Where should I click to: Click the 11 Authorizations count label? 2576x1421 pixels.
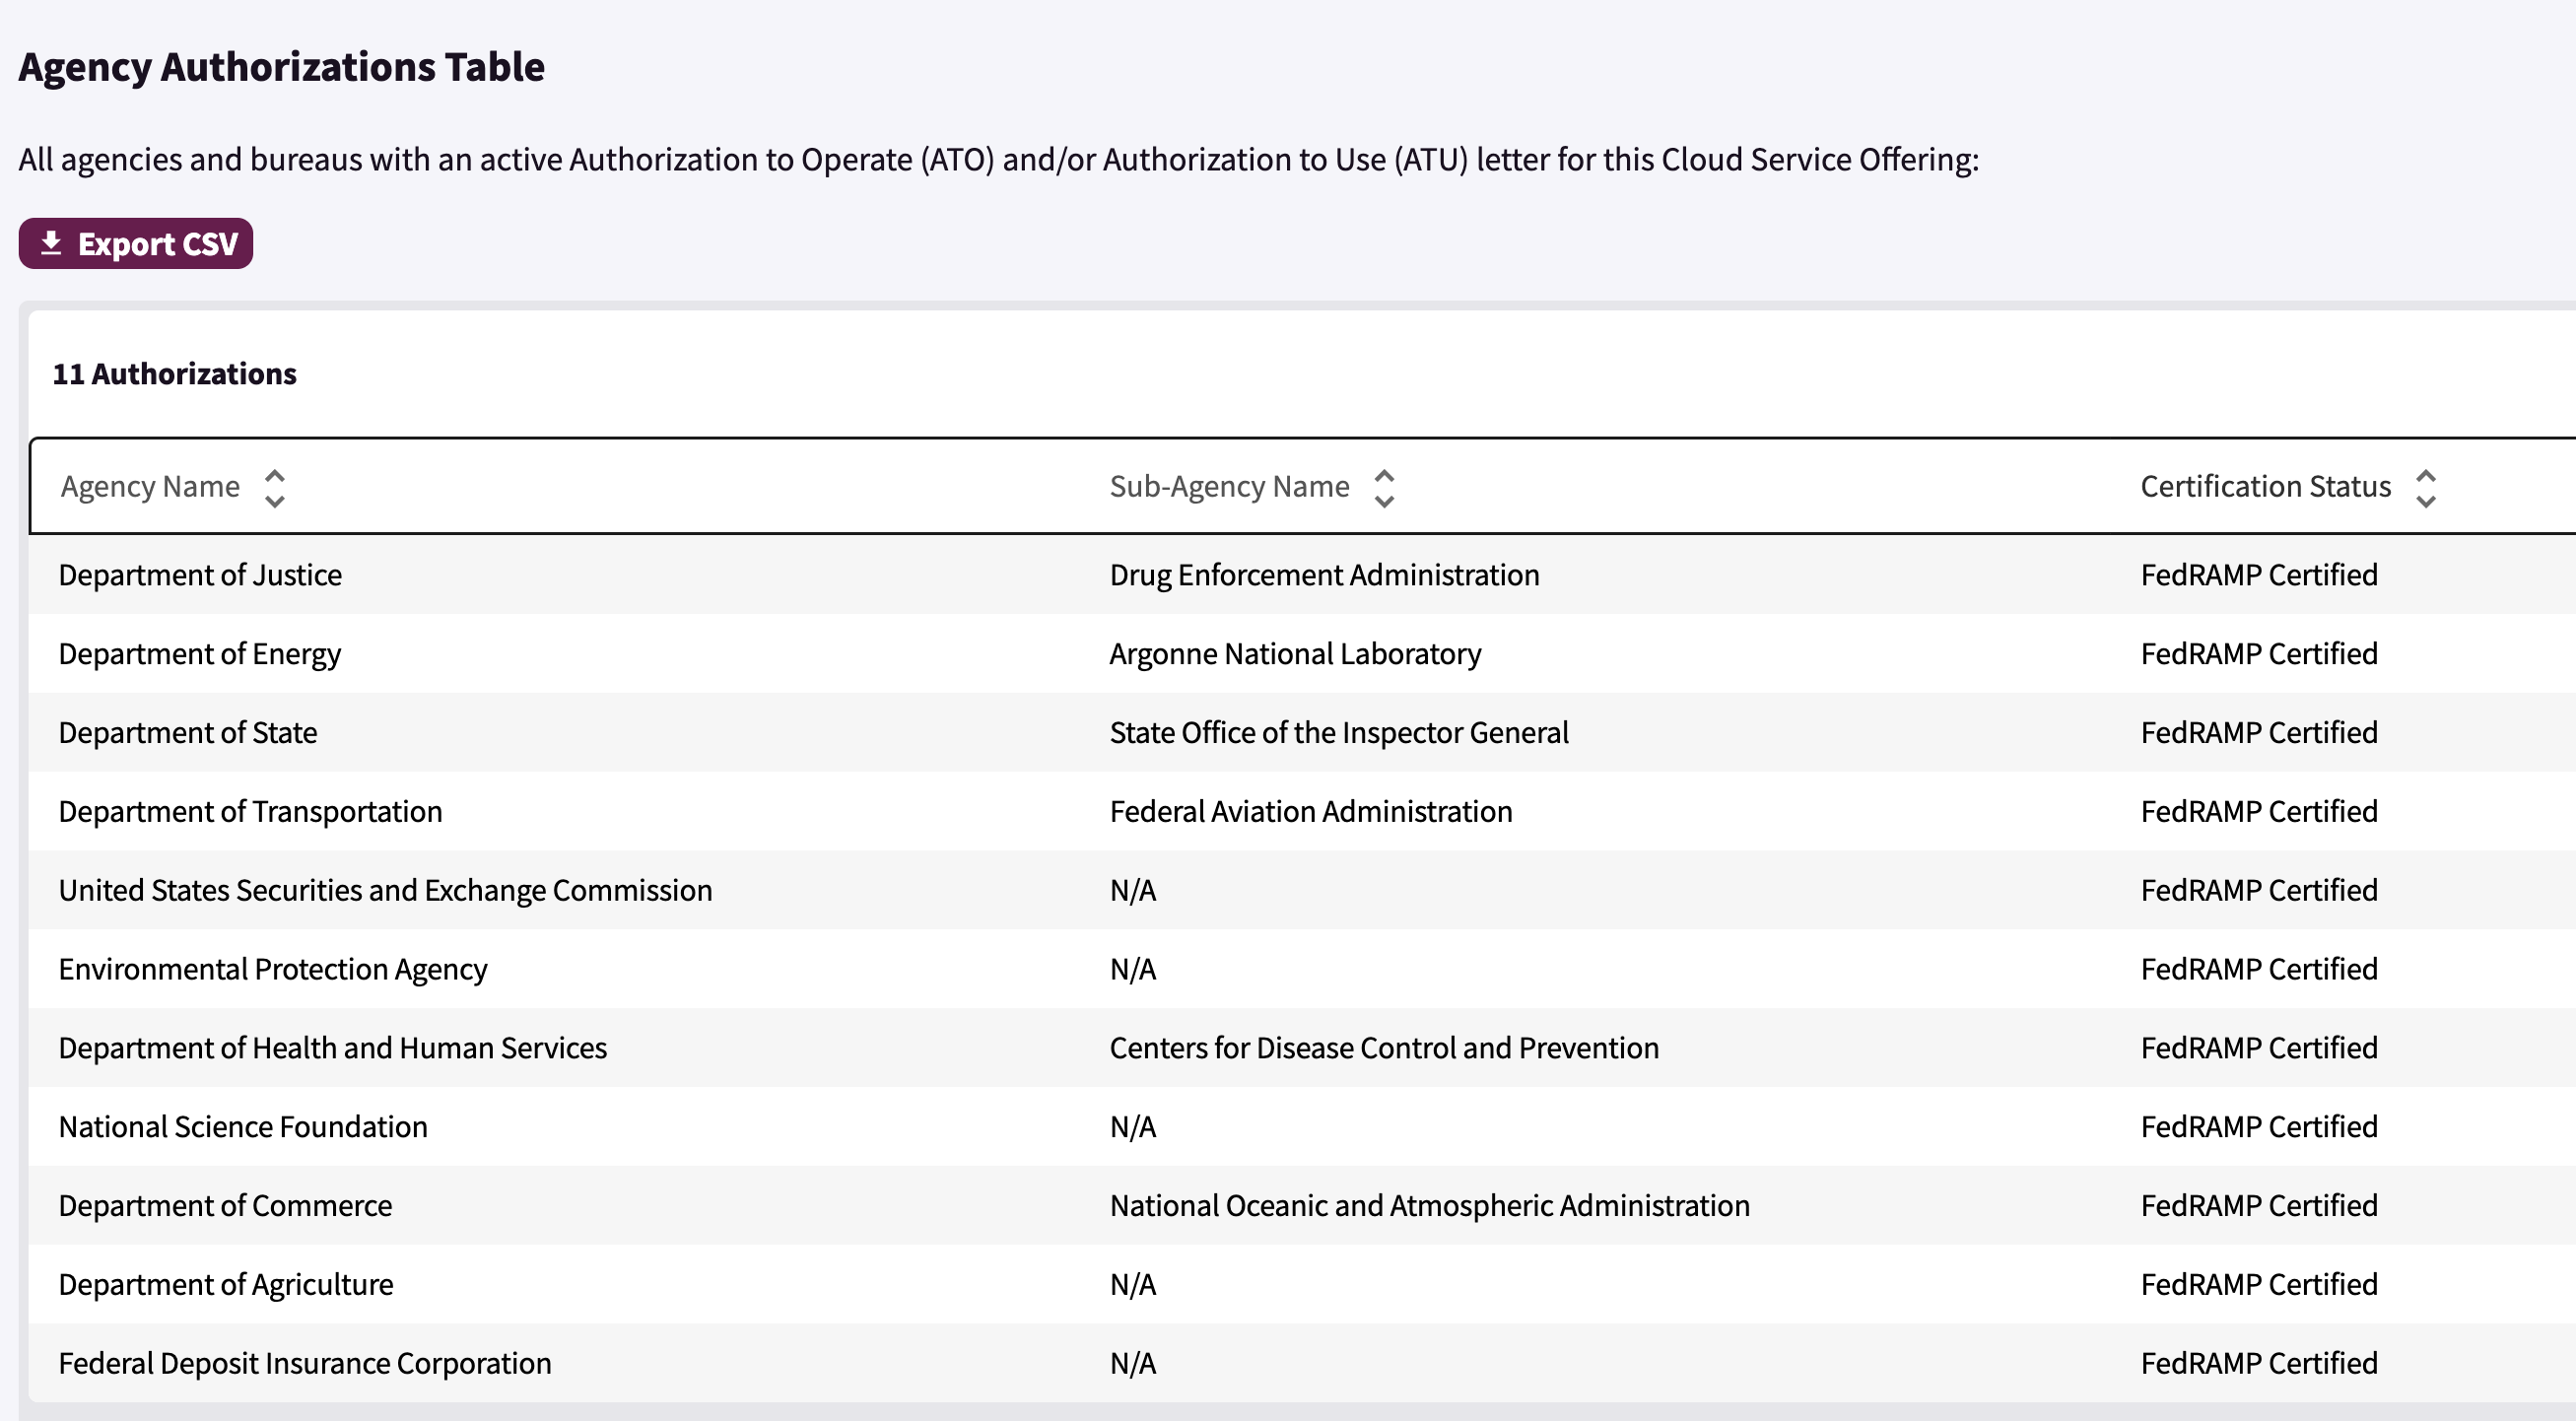pyautogui.click(x=175, y=374)
